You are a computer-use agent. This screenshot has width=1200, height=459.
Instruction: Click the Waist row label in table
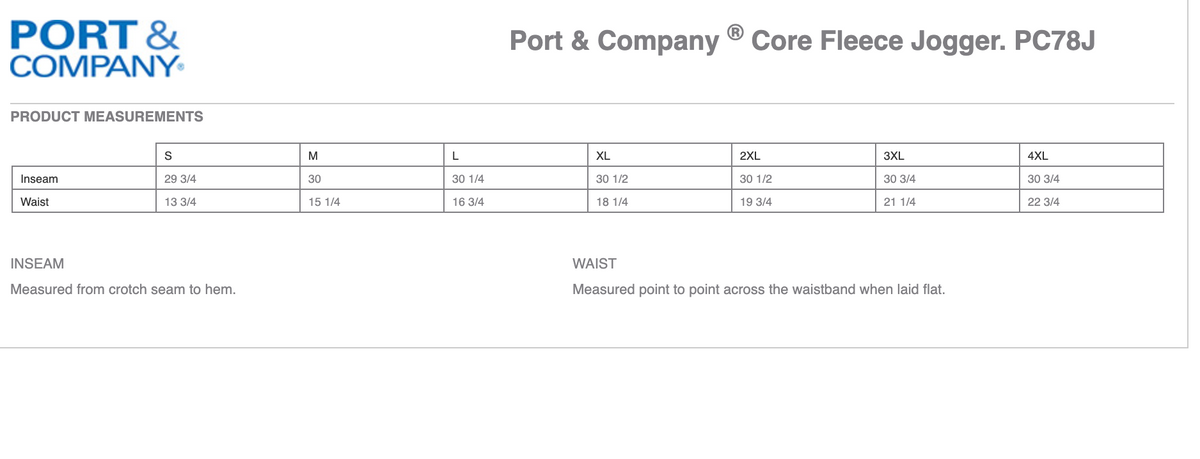click(35, 201)
